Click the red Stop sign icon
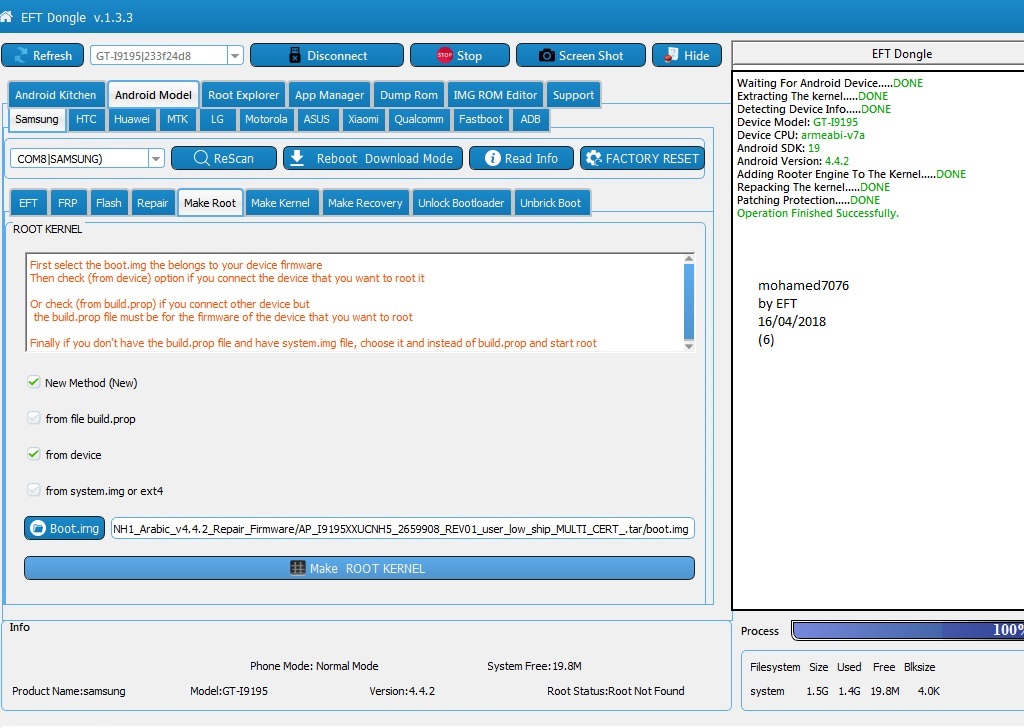The height and width of the screenshot is (728, 1024). (x=445, y=55)
